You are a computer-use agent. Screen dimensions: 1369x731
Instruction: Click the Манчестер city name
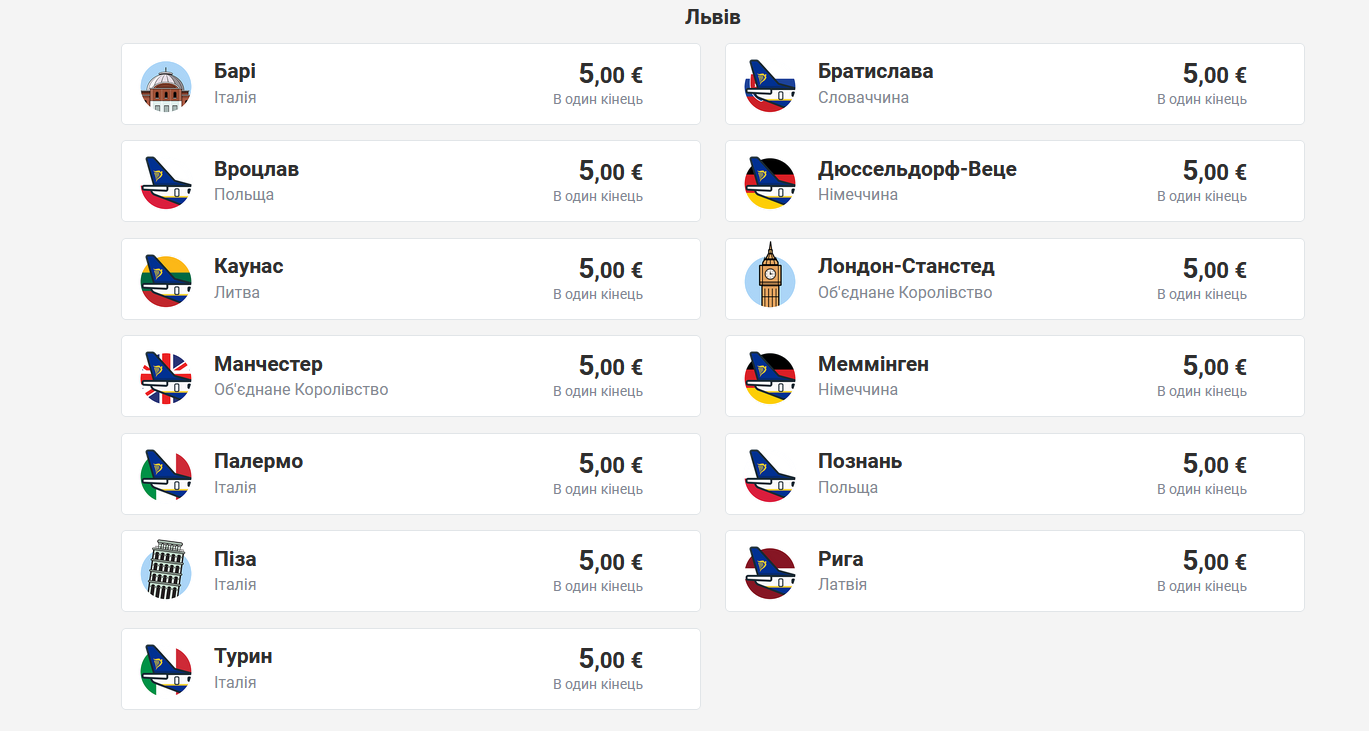268,364
